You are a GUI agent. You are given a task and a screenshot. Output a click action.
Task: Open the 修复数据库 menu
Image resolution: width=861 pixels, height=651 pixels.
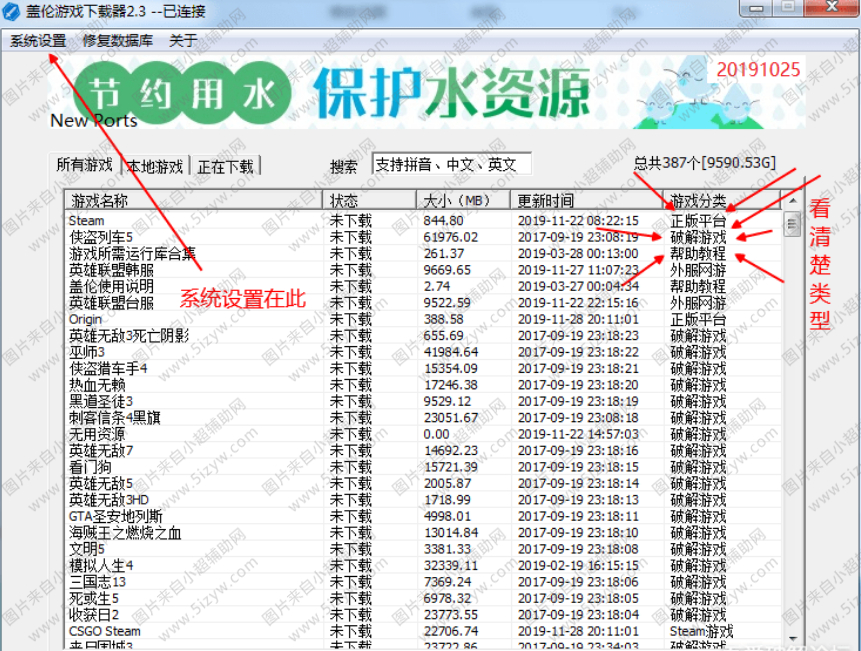tap(118, 41)
